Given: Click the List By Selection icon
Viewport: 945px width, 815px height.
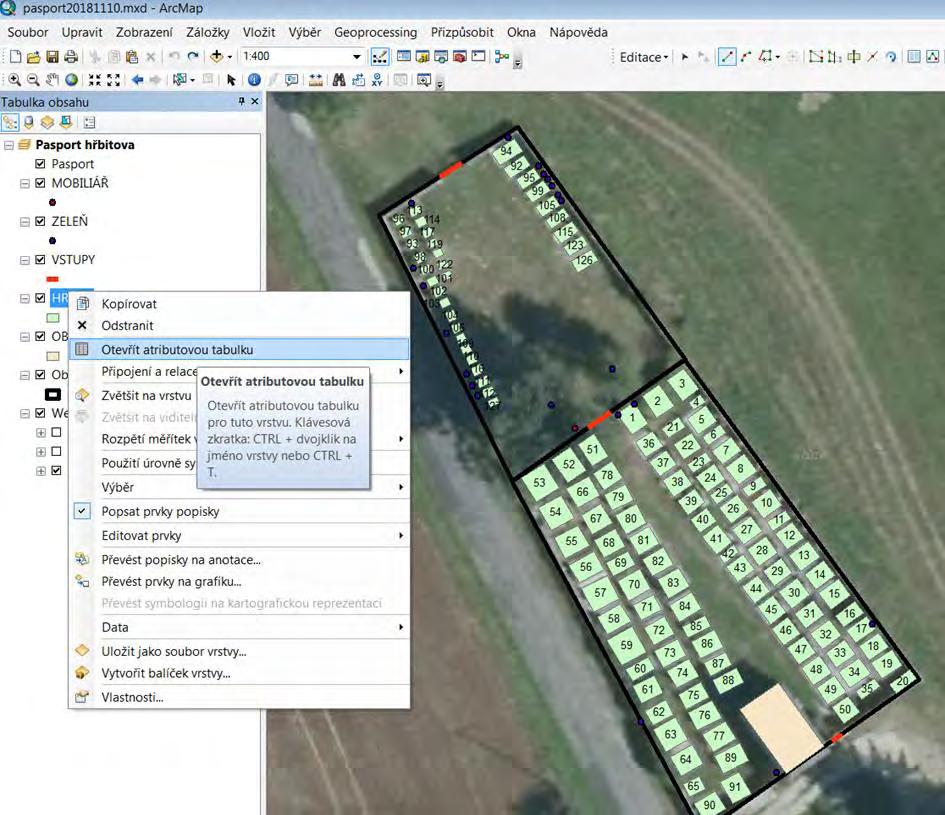Looking at the screenshot, I should (x=66, y=123).
